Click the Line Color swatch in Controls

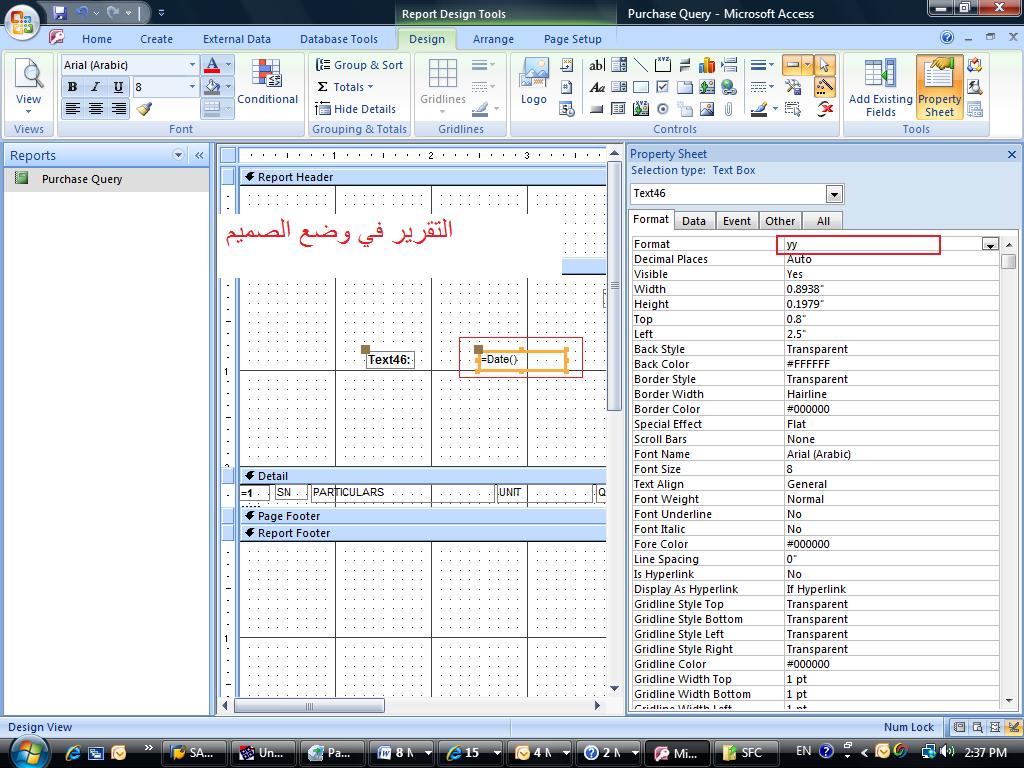(x=758, y=109)
